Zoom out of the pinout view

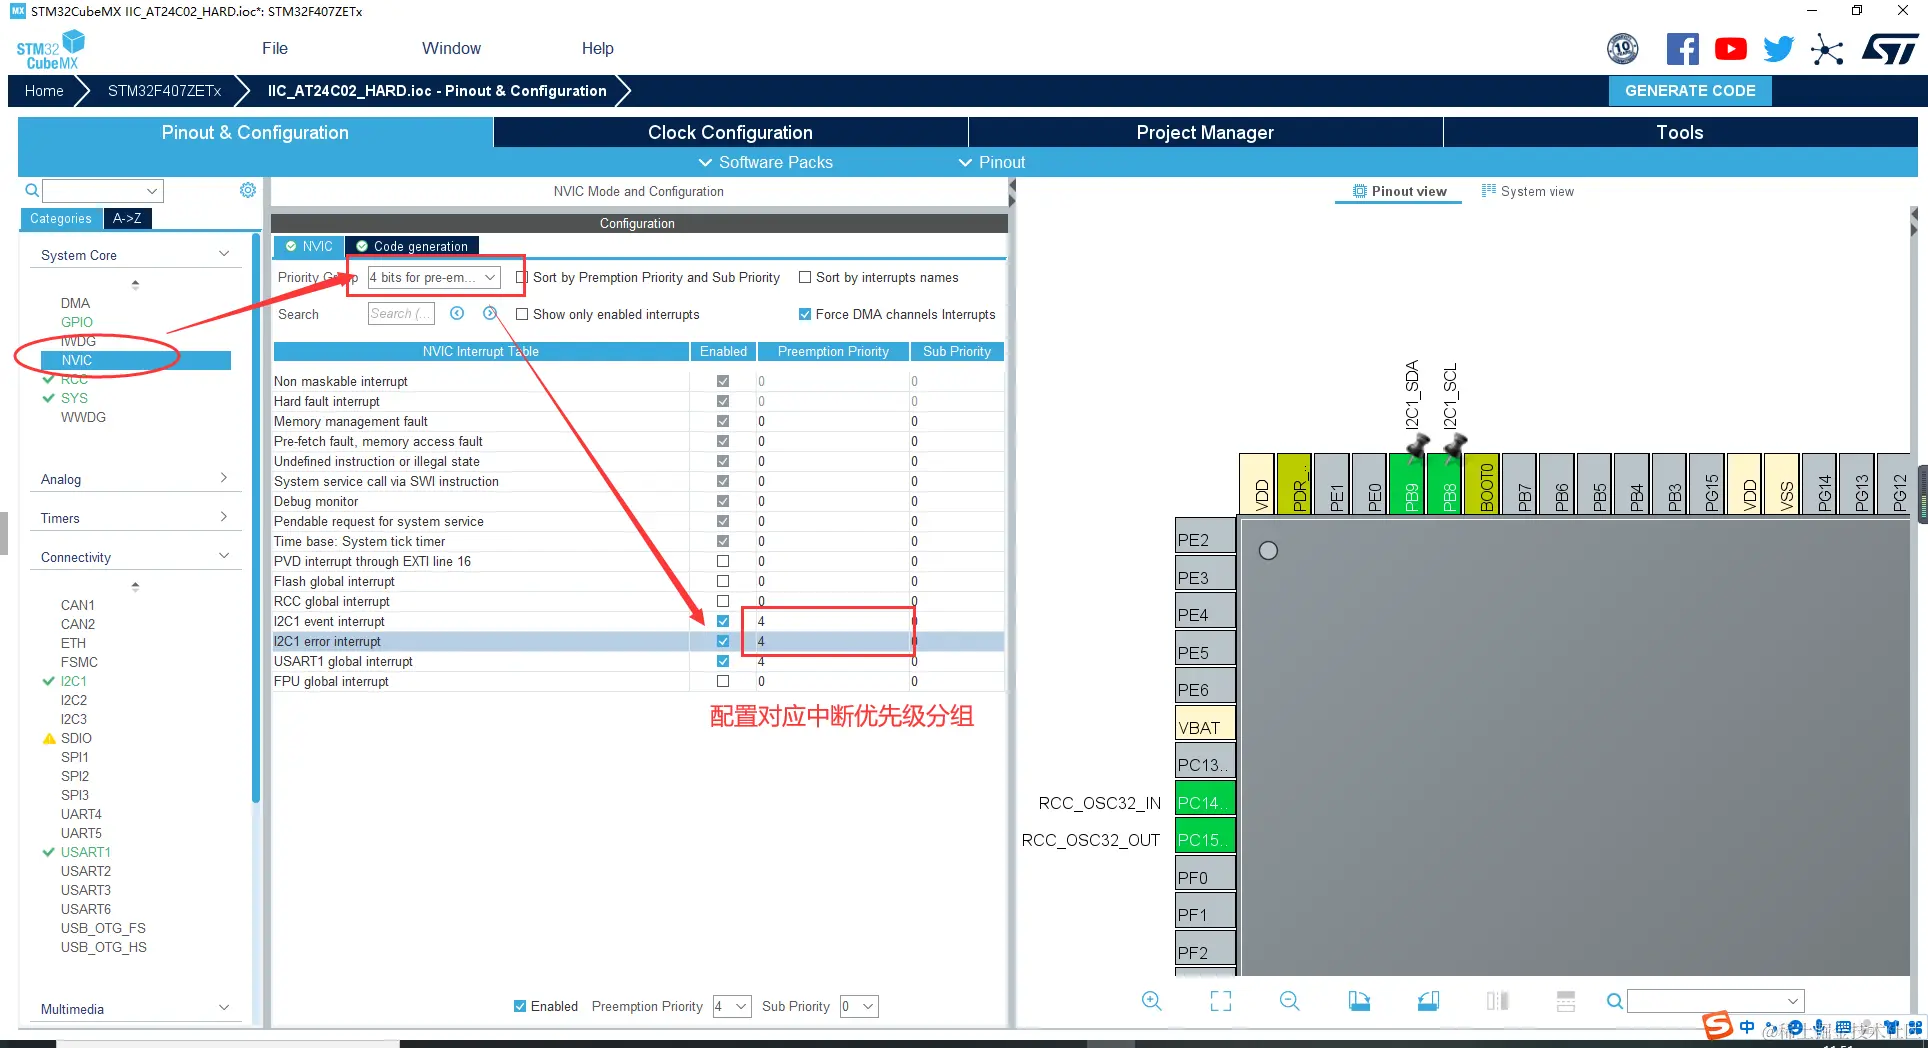[x=1290, y=1001]
